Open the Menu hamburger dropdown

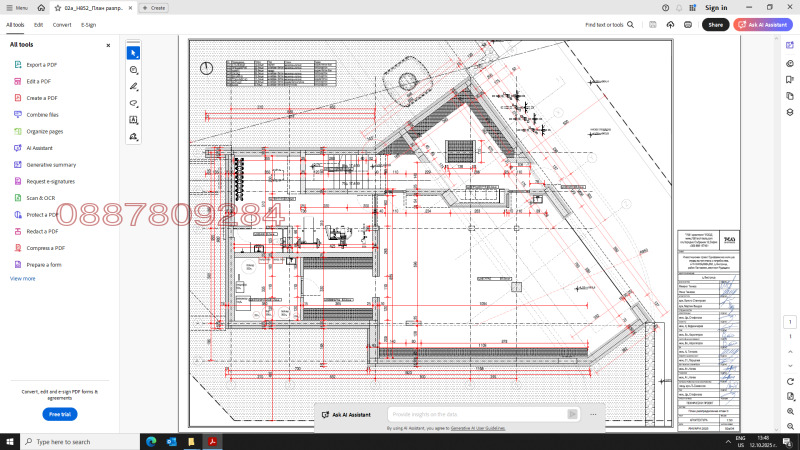pos(17,7)
